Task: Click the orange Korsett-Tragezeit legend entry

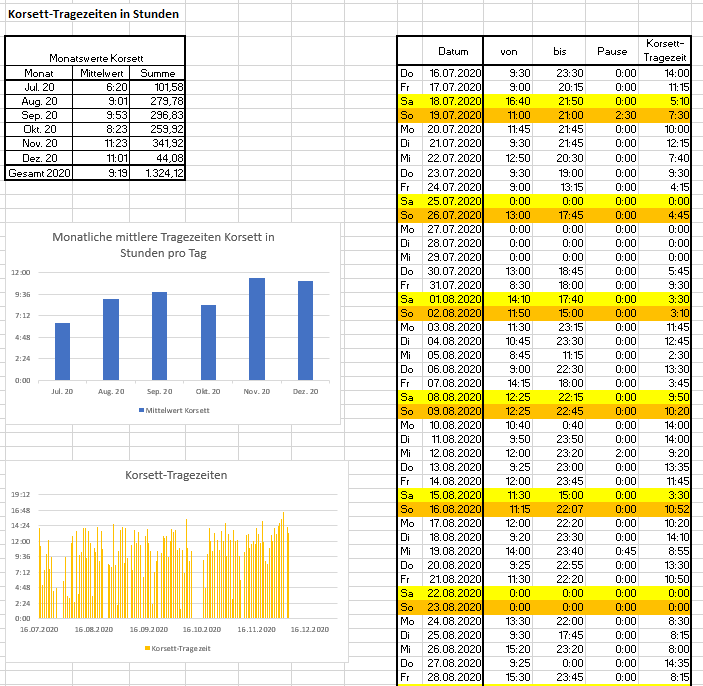Action: [178, 648]
